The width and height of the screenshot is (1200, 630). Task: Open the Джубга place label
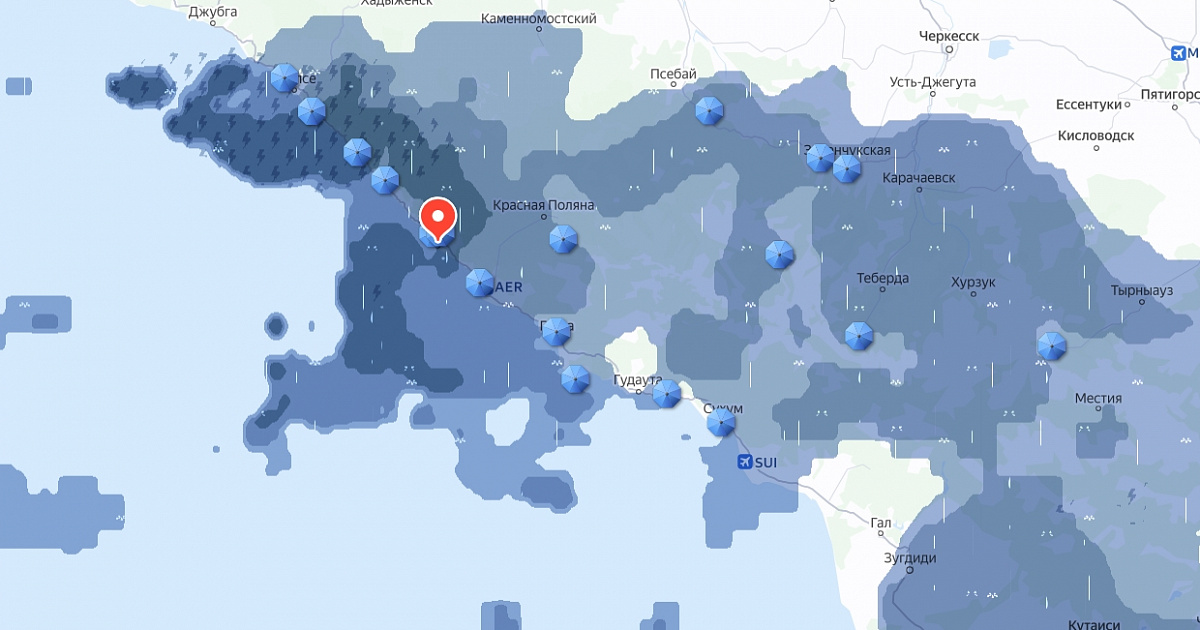coord(212,12)
